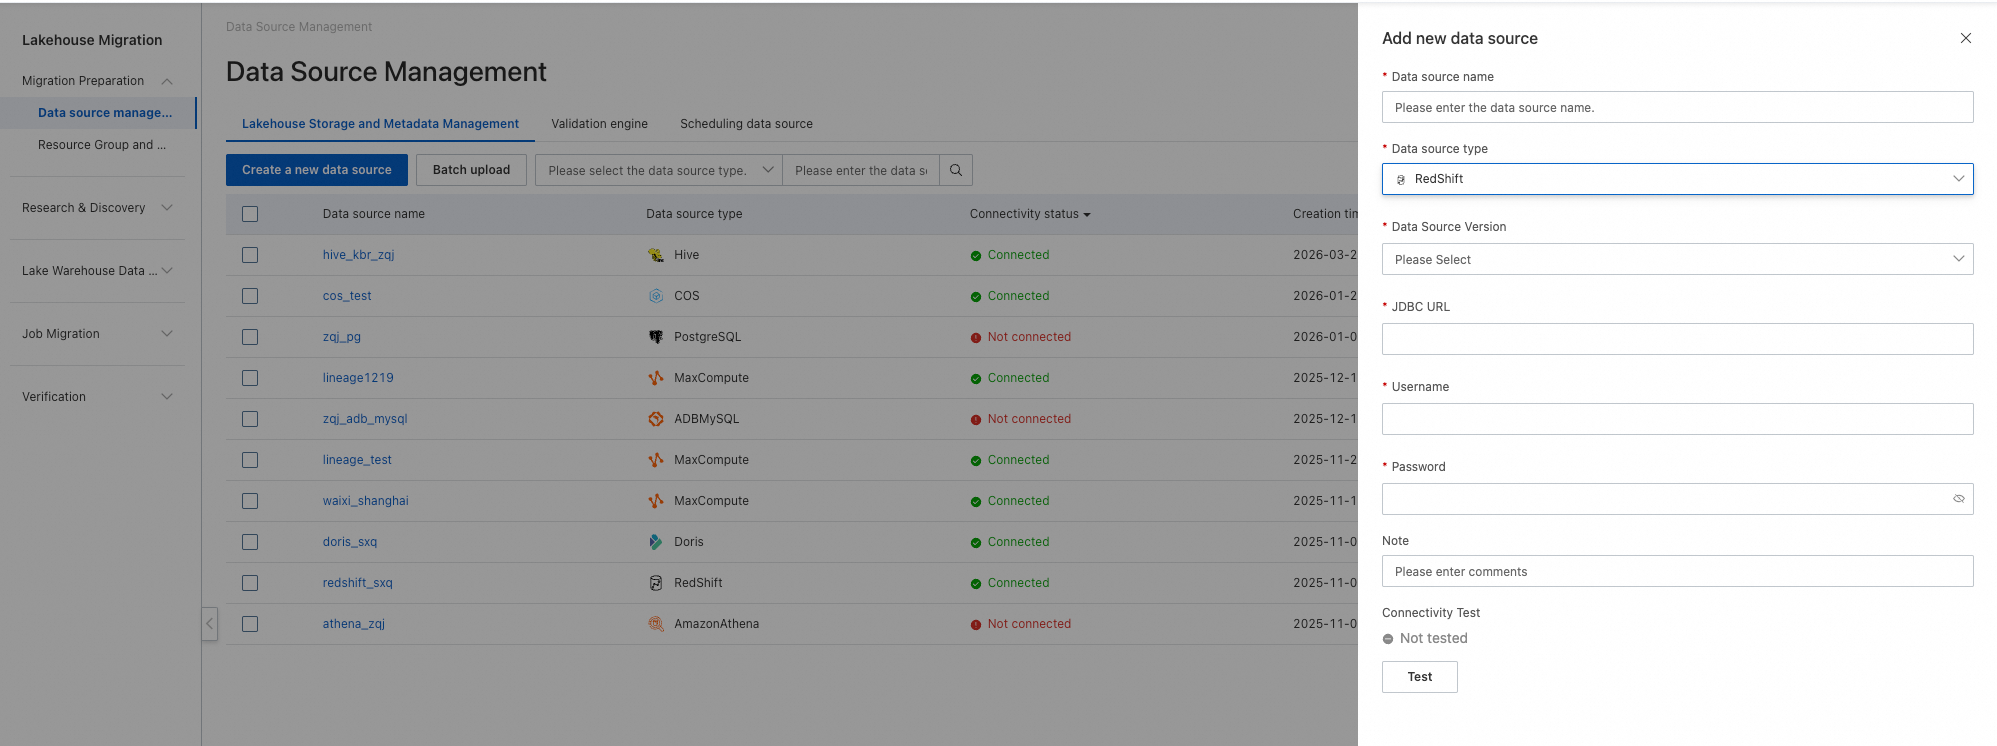Switch to the Validation engine tab
Image resolution: width=1997 pixels, height=746 pixels.
pos(599,124)
